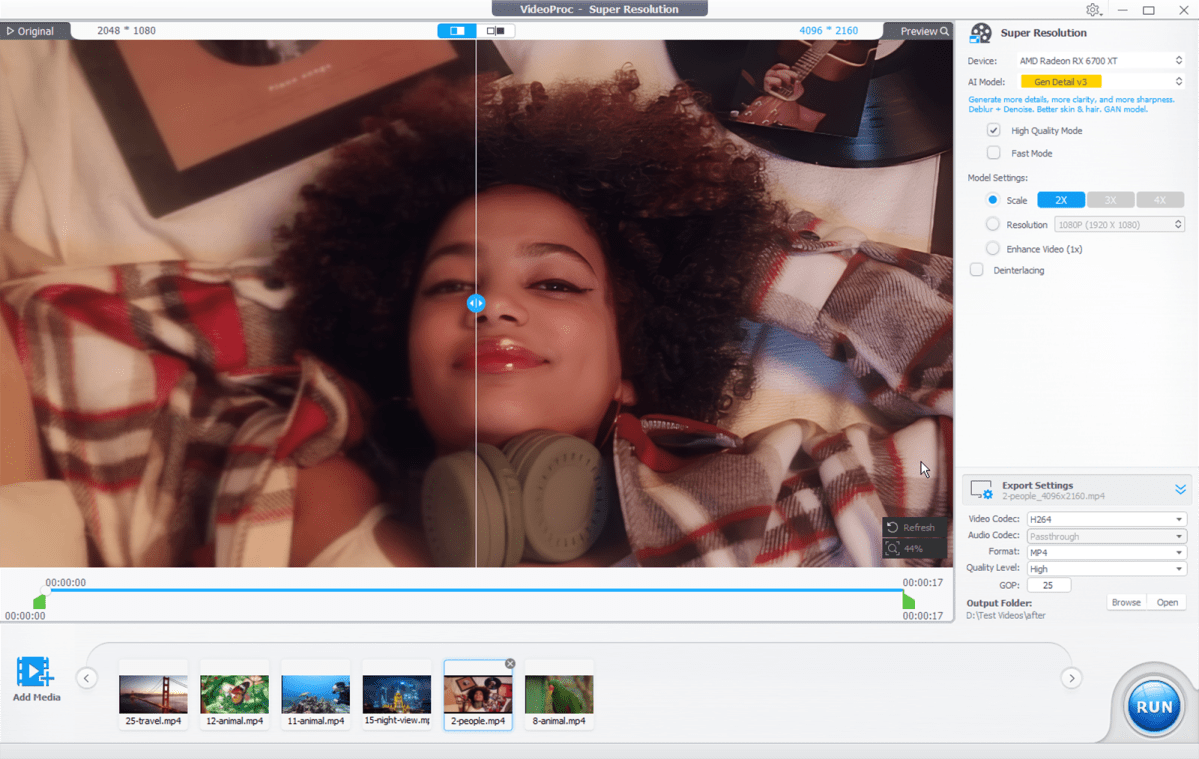
Task: Click the Add Media icon
Action: click(35, 672)
